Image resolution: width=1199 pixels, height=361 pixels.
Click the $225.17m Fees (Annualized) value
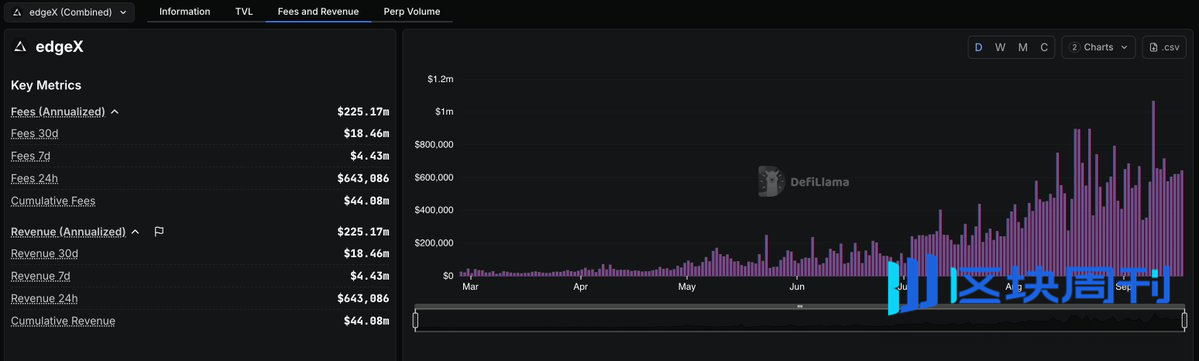pyautogui.click(x=363, y=112)
